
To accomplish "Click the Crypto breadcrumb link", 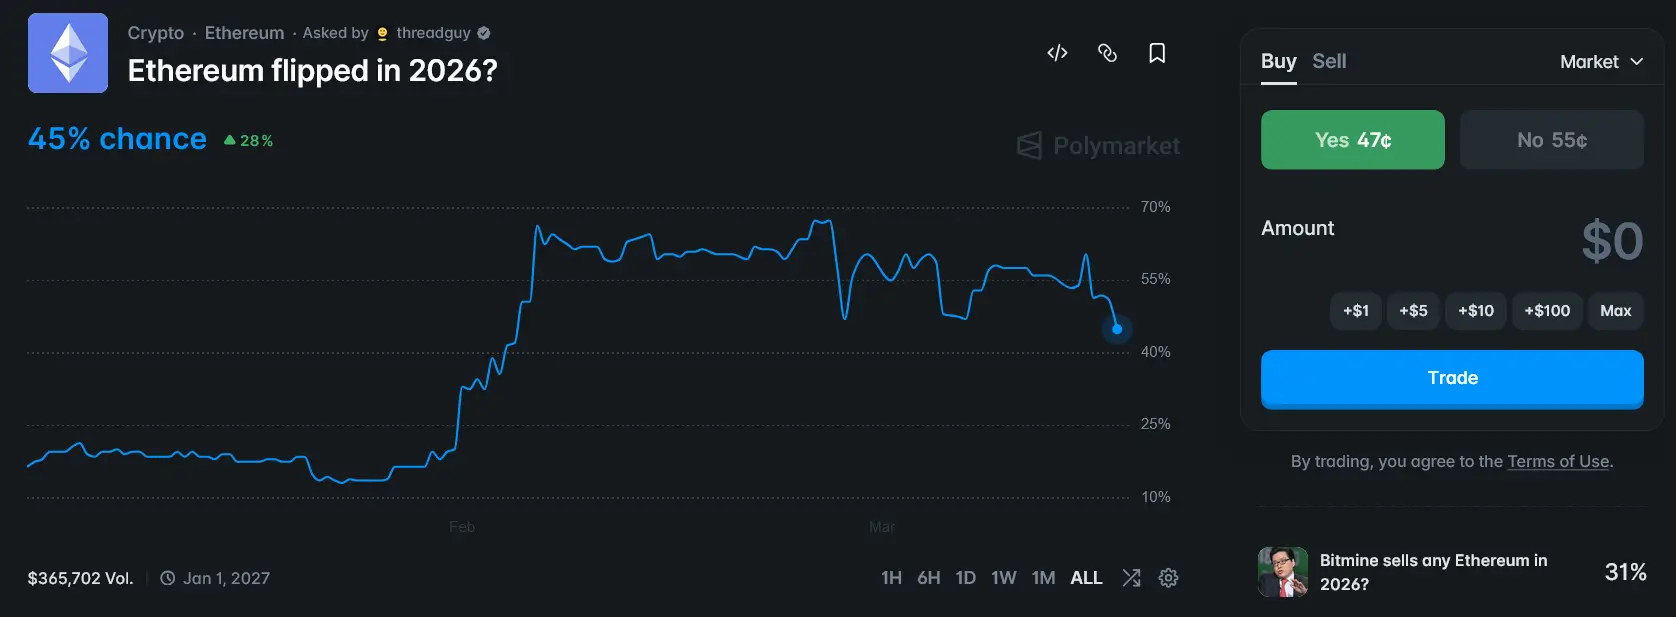I will click(x=155, y=32).
